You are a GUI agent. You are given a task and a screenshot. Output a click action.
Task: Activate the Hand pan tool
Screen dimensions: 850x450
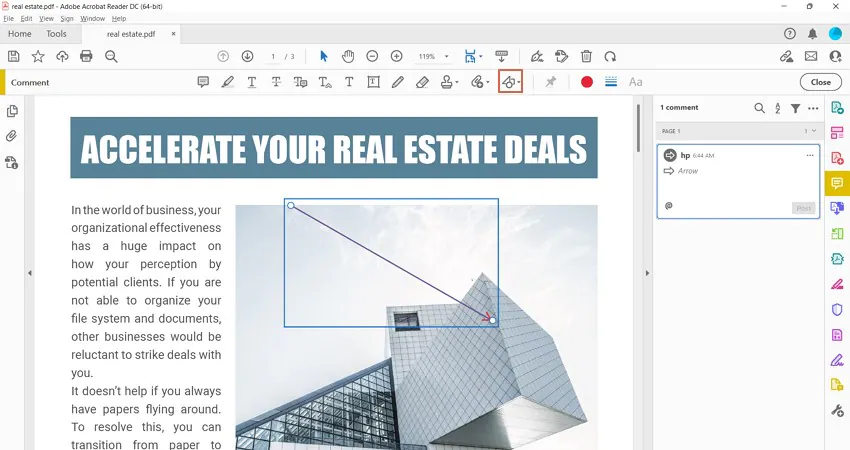coord(348,56)
